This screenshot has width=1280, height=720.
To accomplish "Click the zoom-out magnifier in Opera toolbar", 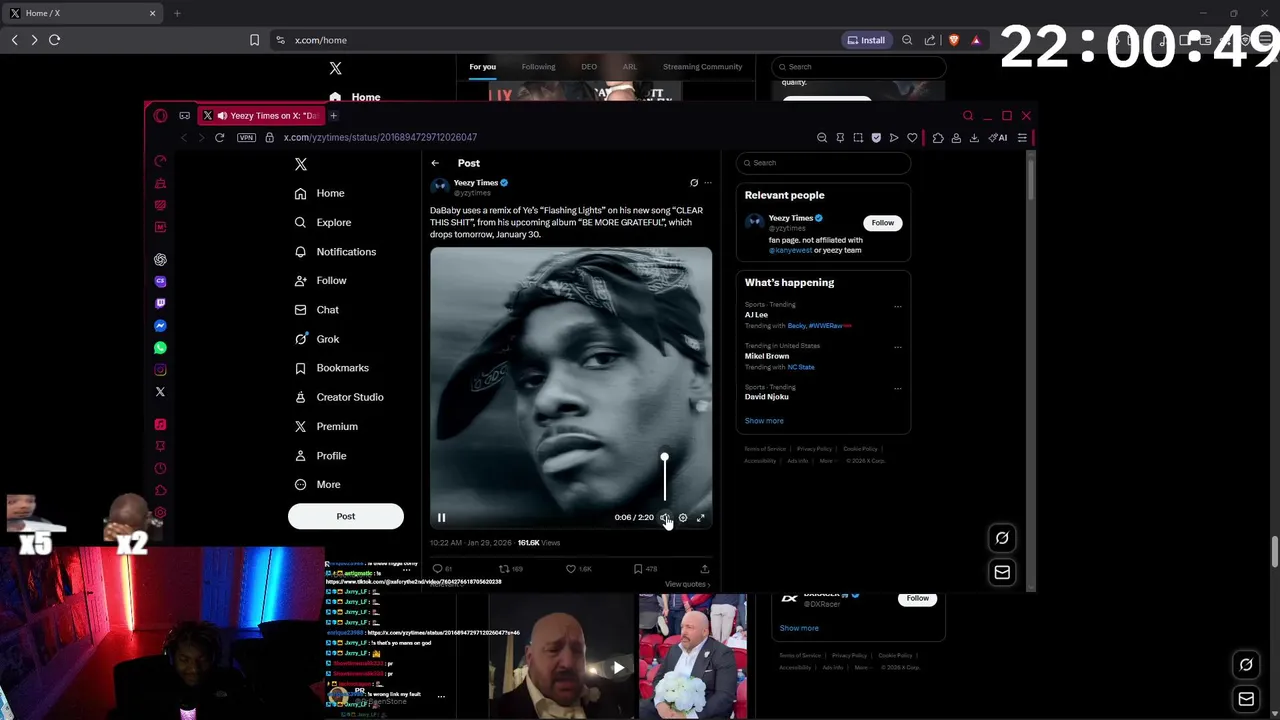I will click(822, 138).
